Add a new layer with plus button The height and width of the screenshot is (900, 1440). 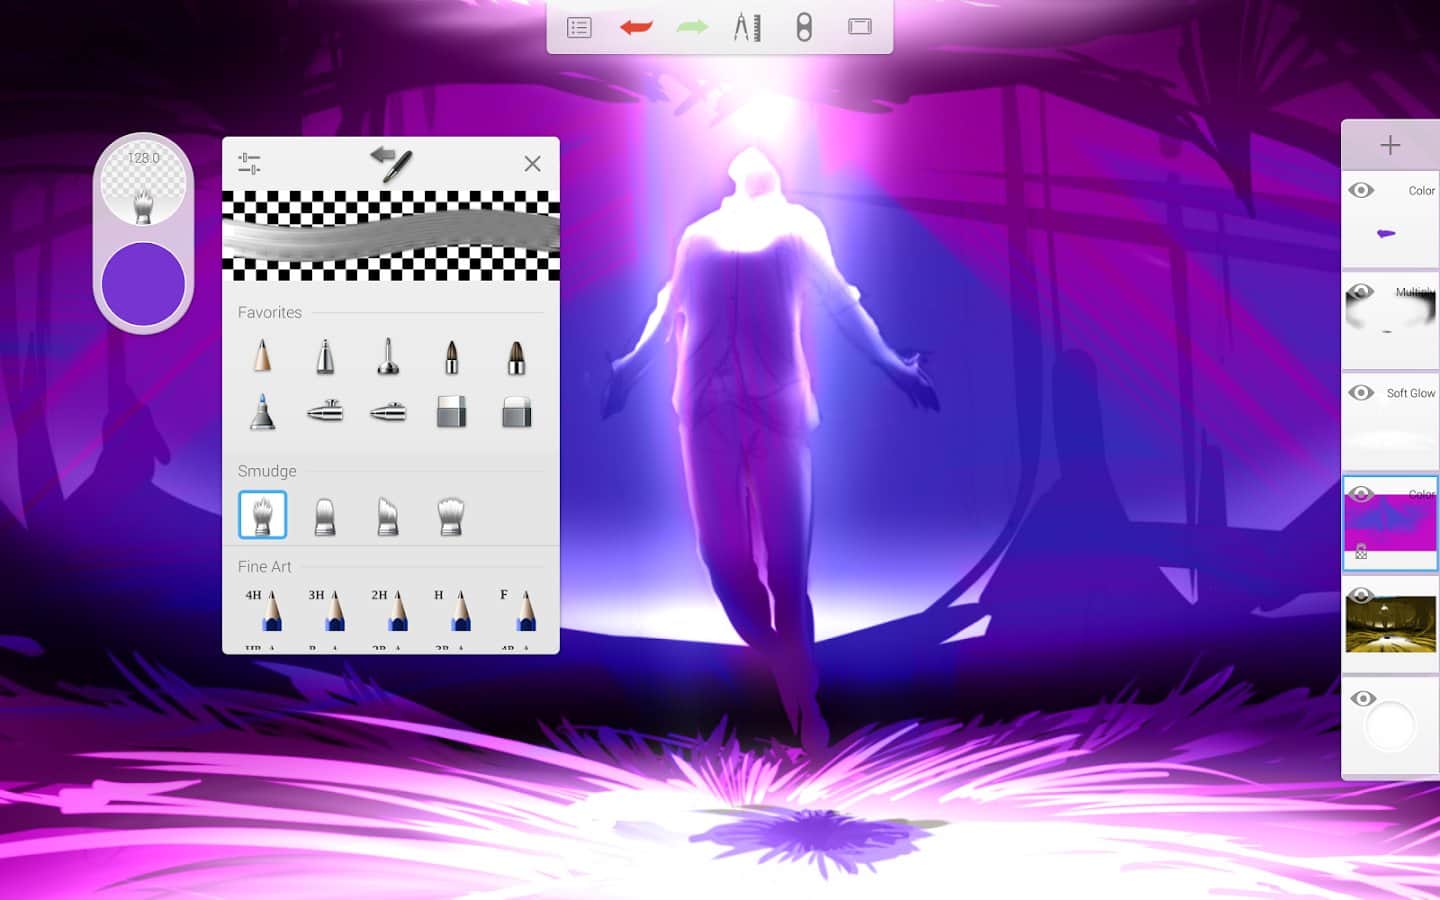1390,146
